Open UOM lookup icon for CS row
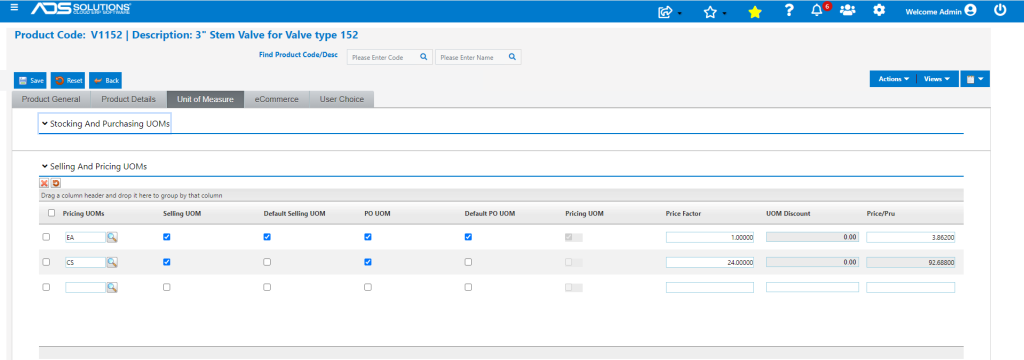The image size is (1024, 360). click(112, 262)
